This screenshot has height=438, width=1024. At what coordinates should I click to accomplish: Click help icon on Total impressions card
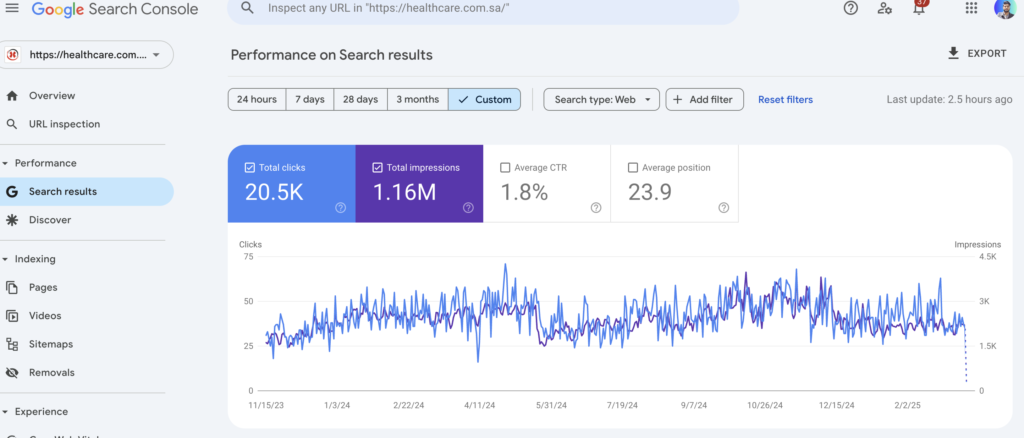468,208
